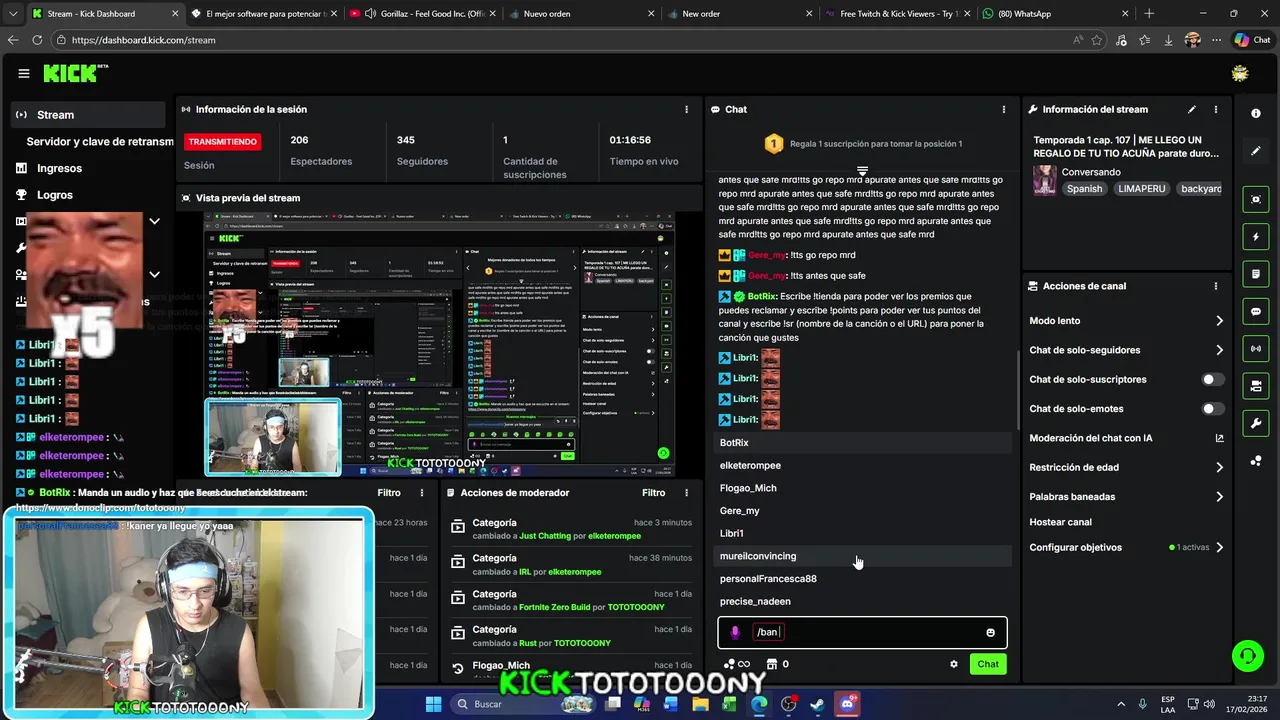Open the Información de la sesión options menu

tap(686, 109)
